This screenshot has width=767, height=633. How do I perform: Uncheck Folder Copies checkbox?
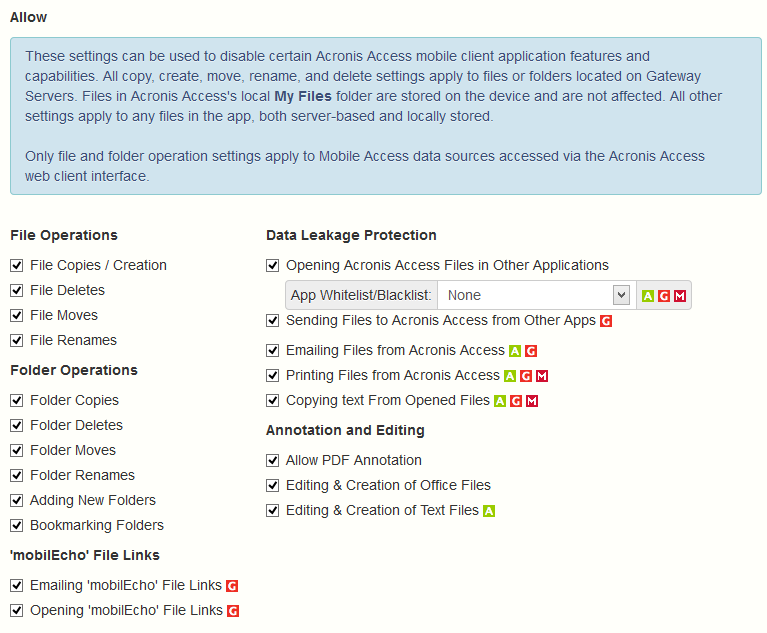pos(17,401)
